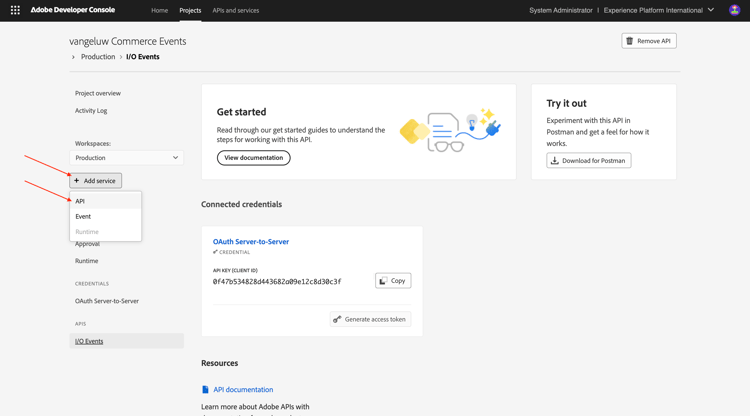
Task: Click the key icon in Generate access token
Action: pyautogui.click(x=337, y=319)
